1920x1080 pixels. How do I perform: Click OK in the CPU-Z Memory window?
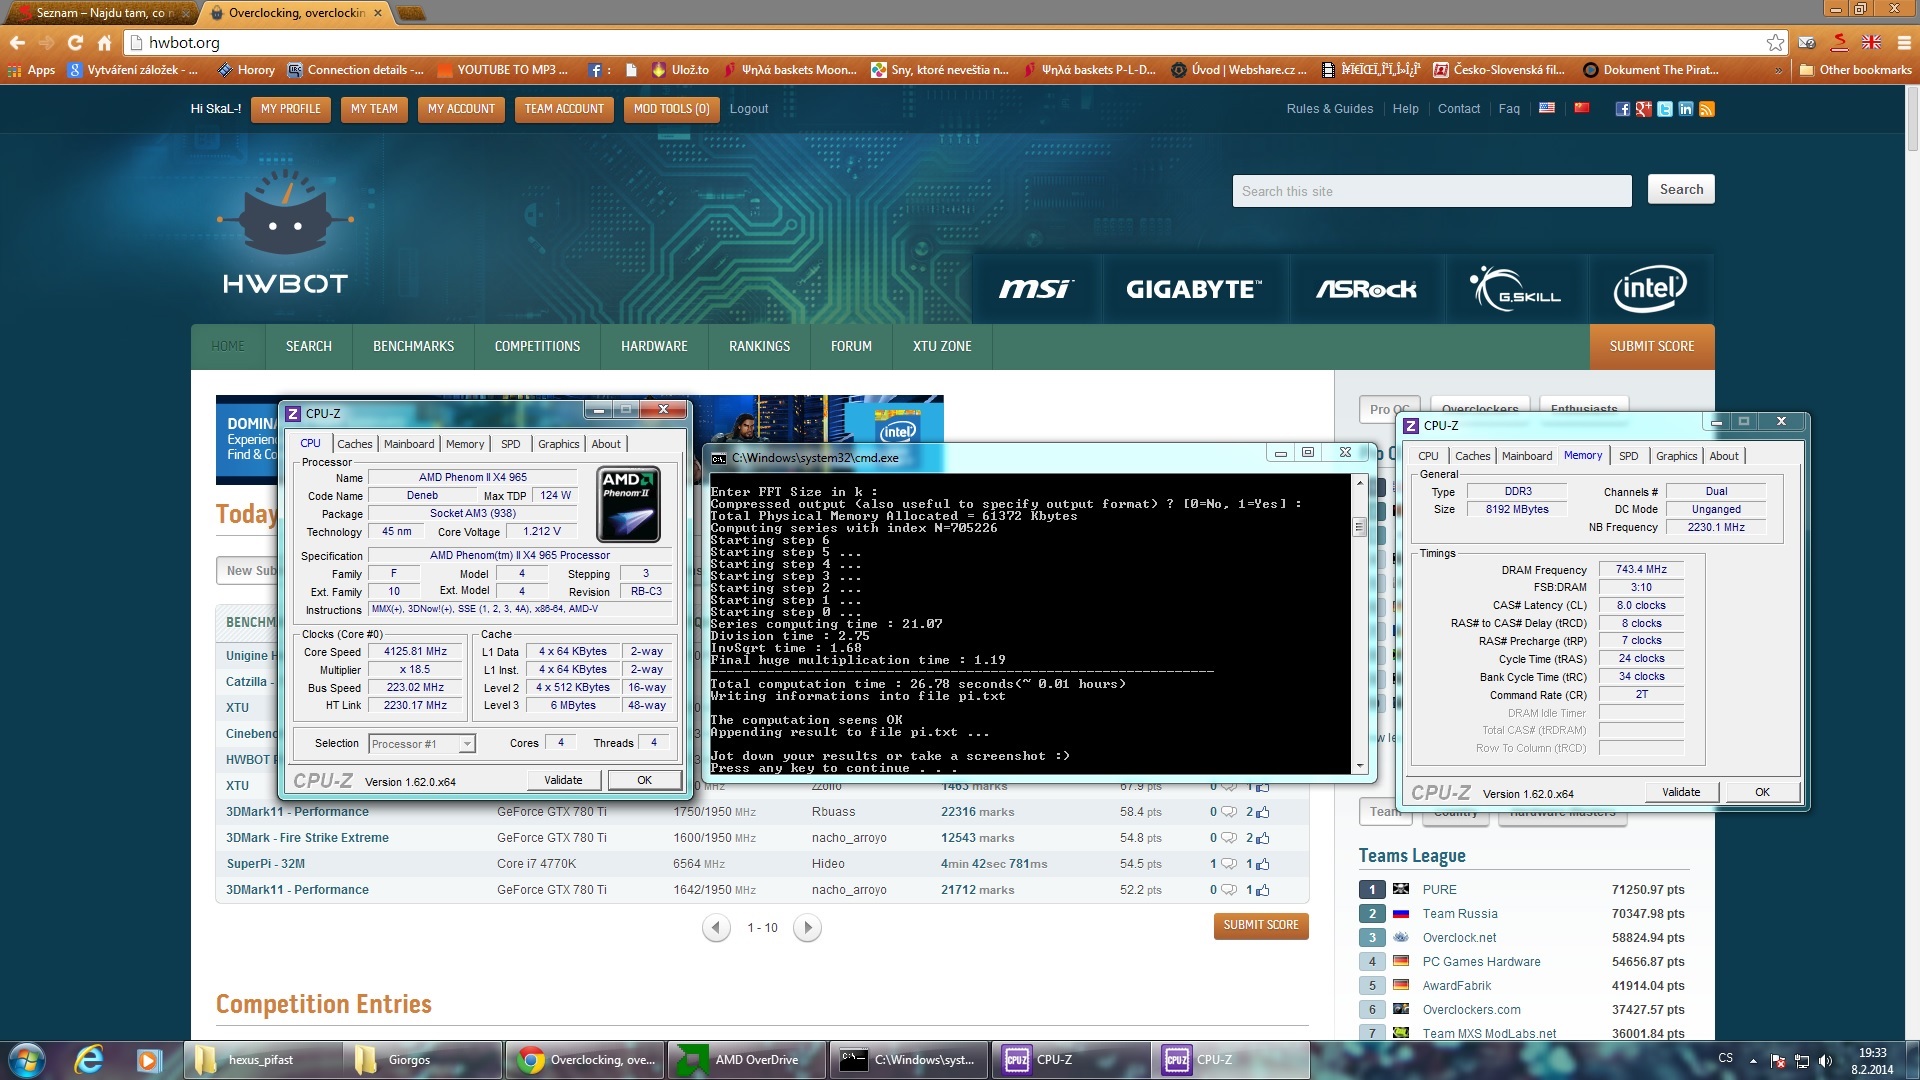[x=1762, y=792]
